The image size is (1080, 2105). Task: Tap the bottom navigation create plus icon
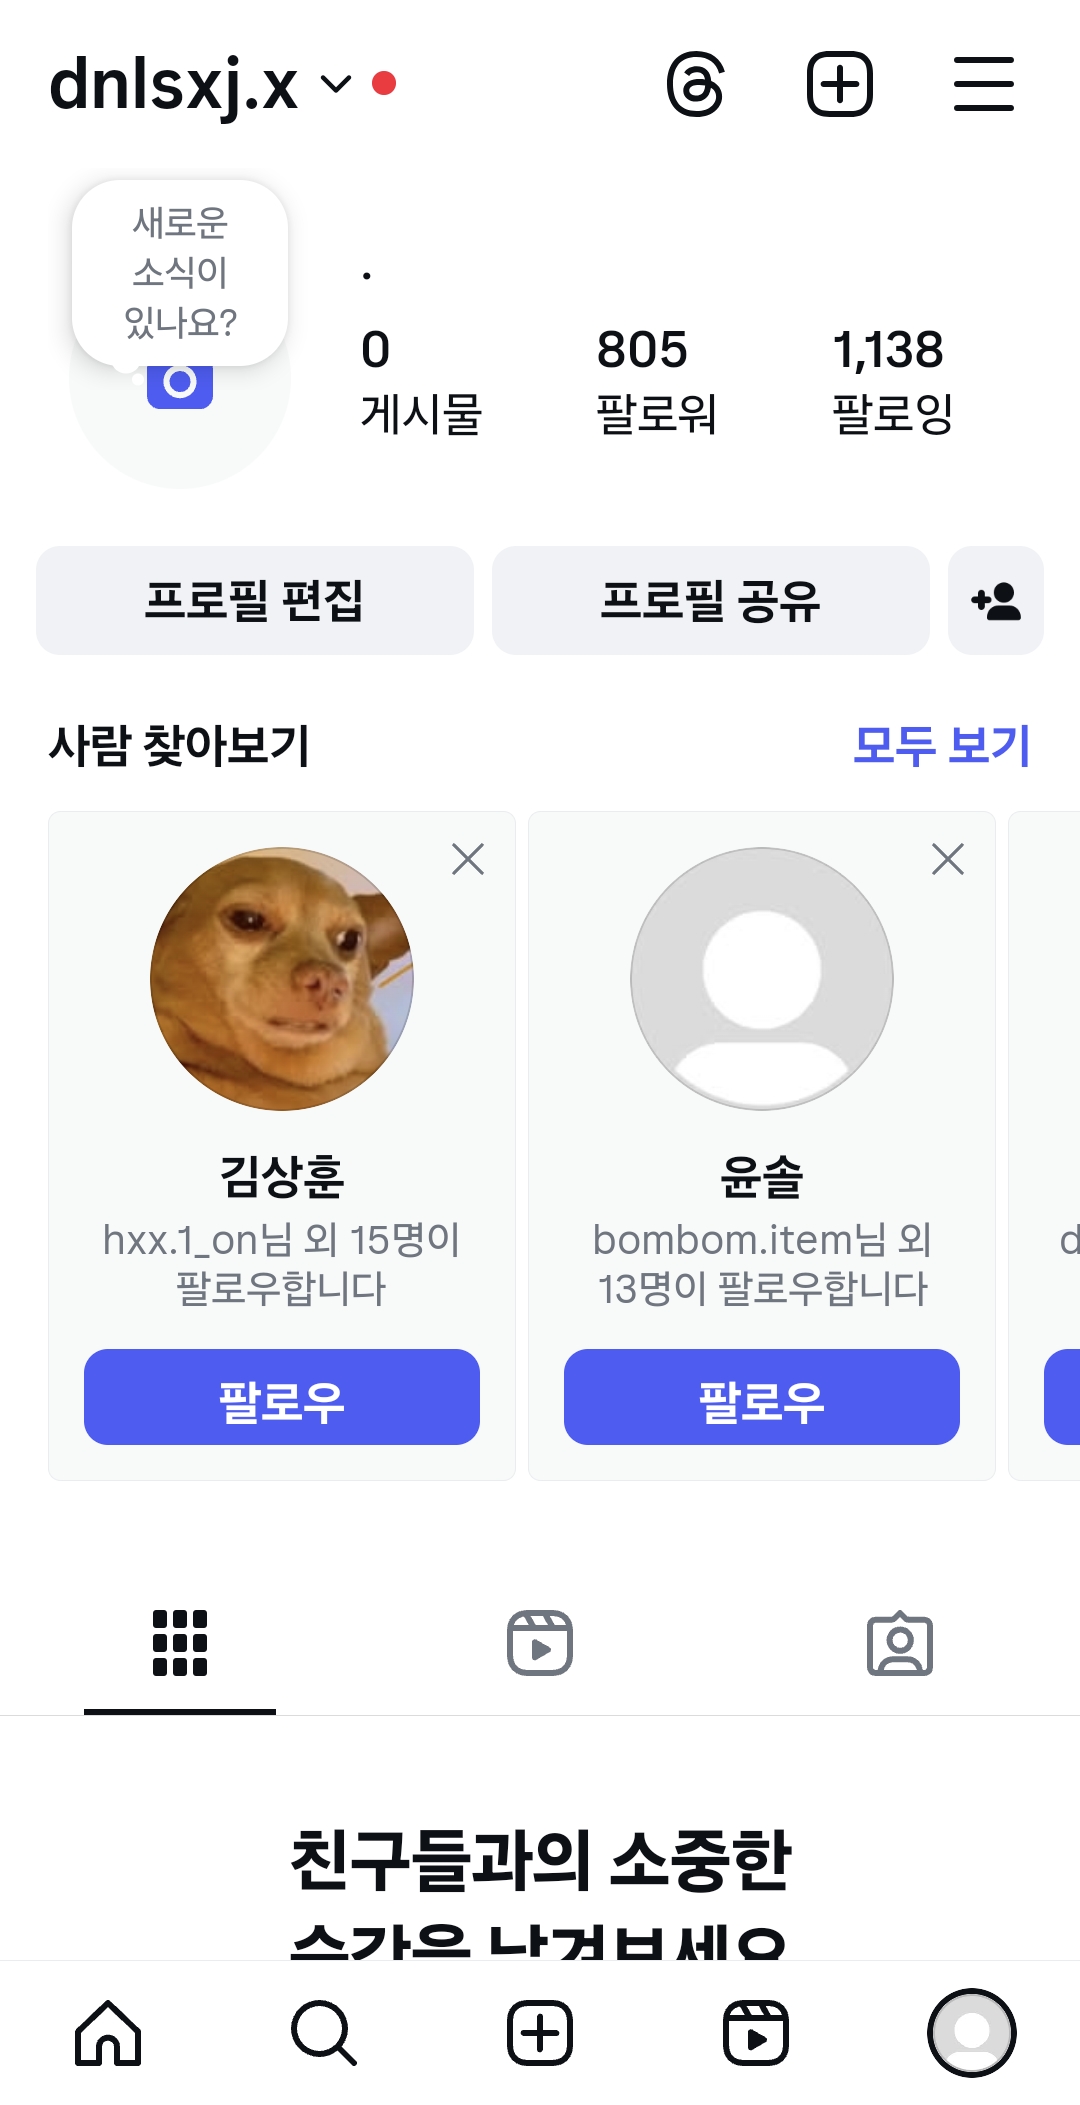(540, 2033)
